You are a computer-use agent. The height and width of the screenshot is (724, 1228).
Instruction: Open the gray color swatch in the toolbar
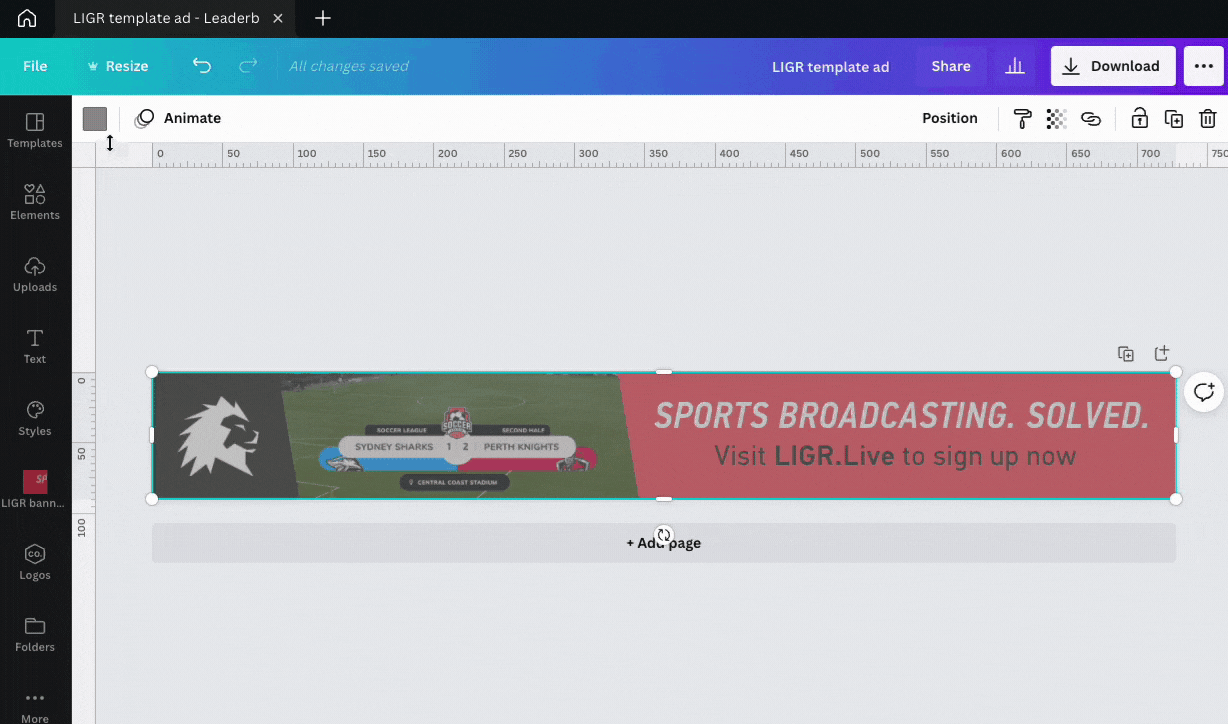pyautogui.click(x=95, y=119)
